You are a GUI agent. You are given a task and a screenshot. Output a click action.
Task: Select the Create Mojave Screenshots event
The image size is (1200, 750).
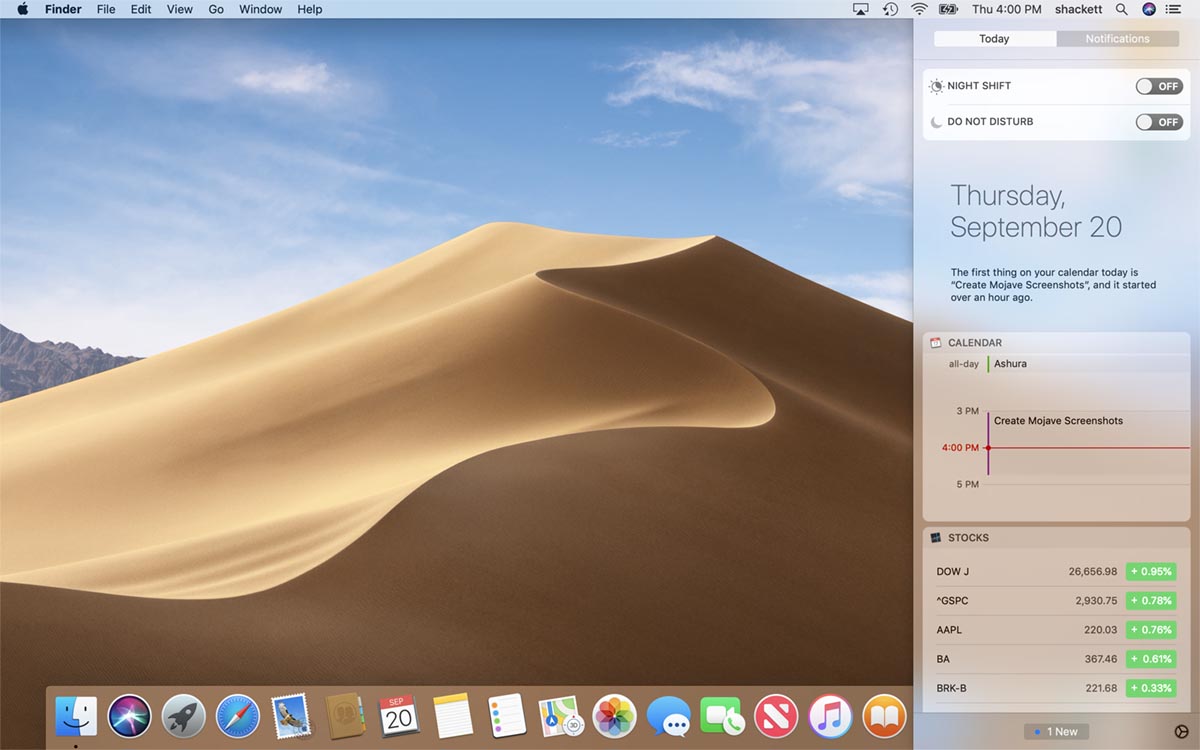1057,421
